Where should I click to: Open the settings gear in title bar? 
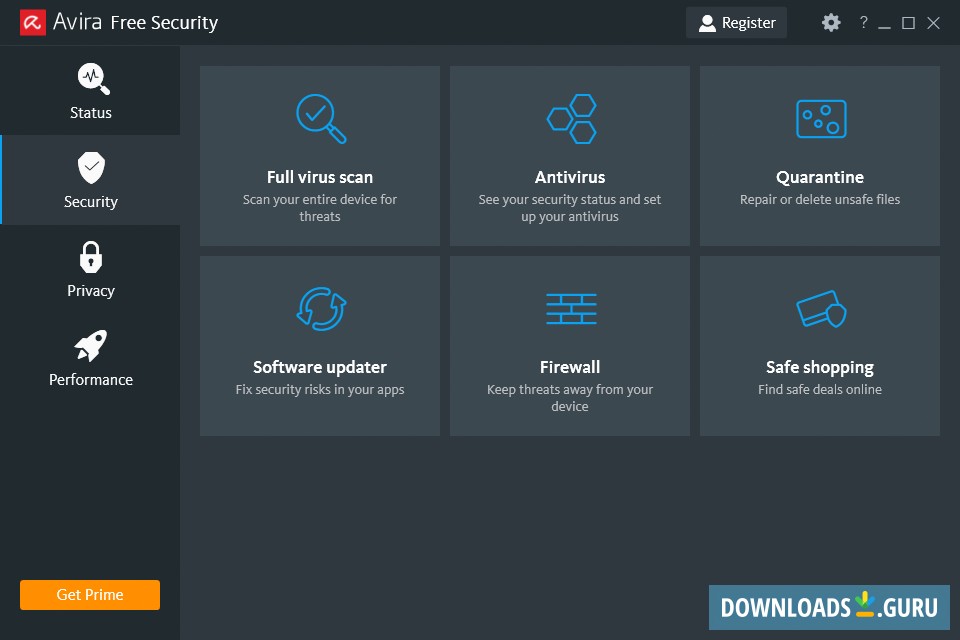(x=831, y=21)
